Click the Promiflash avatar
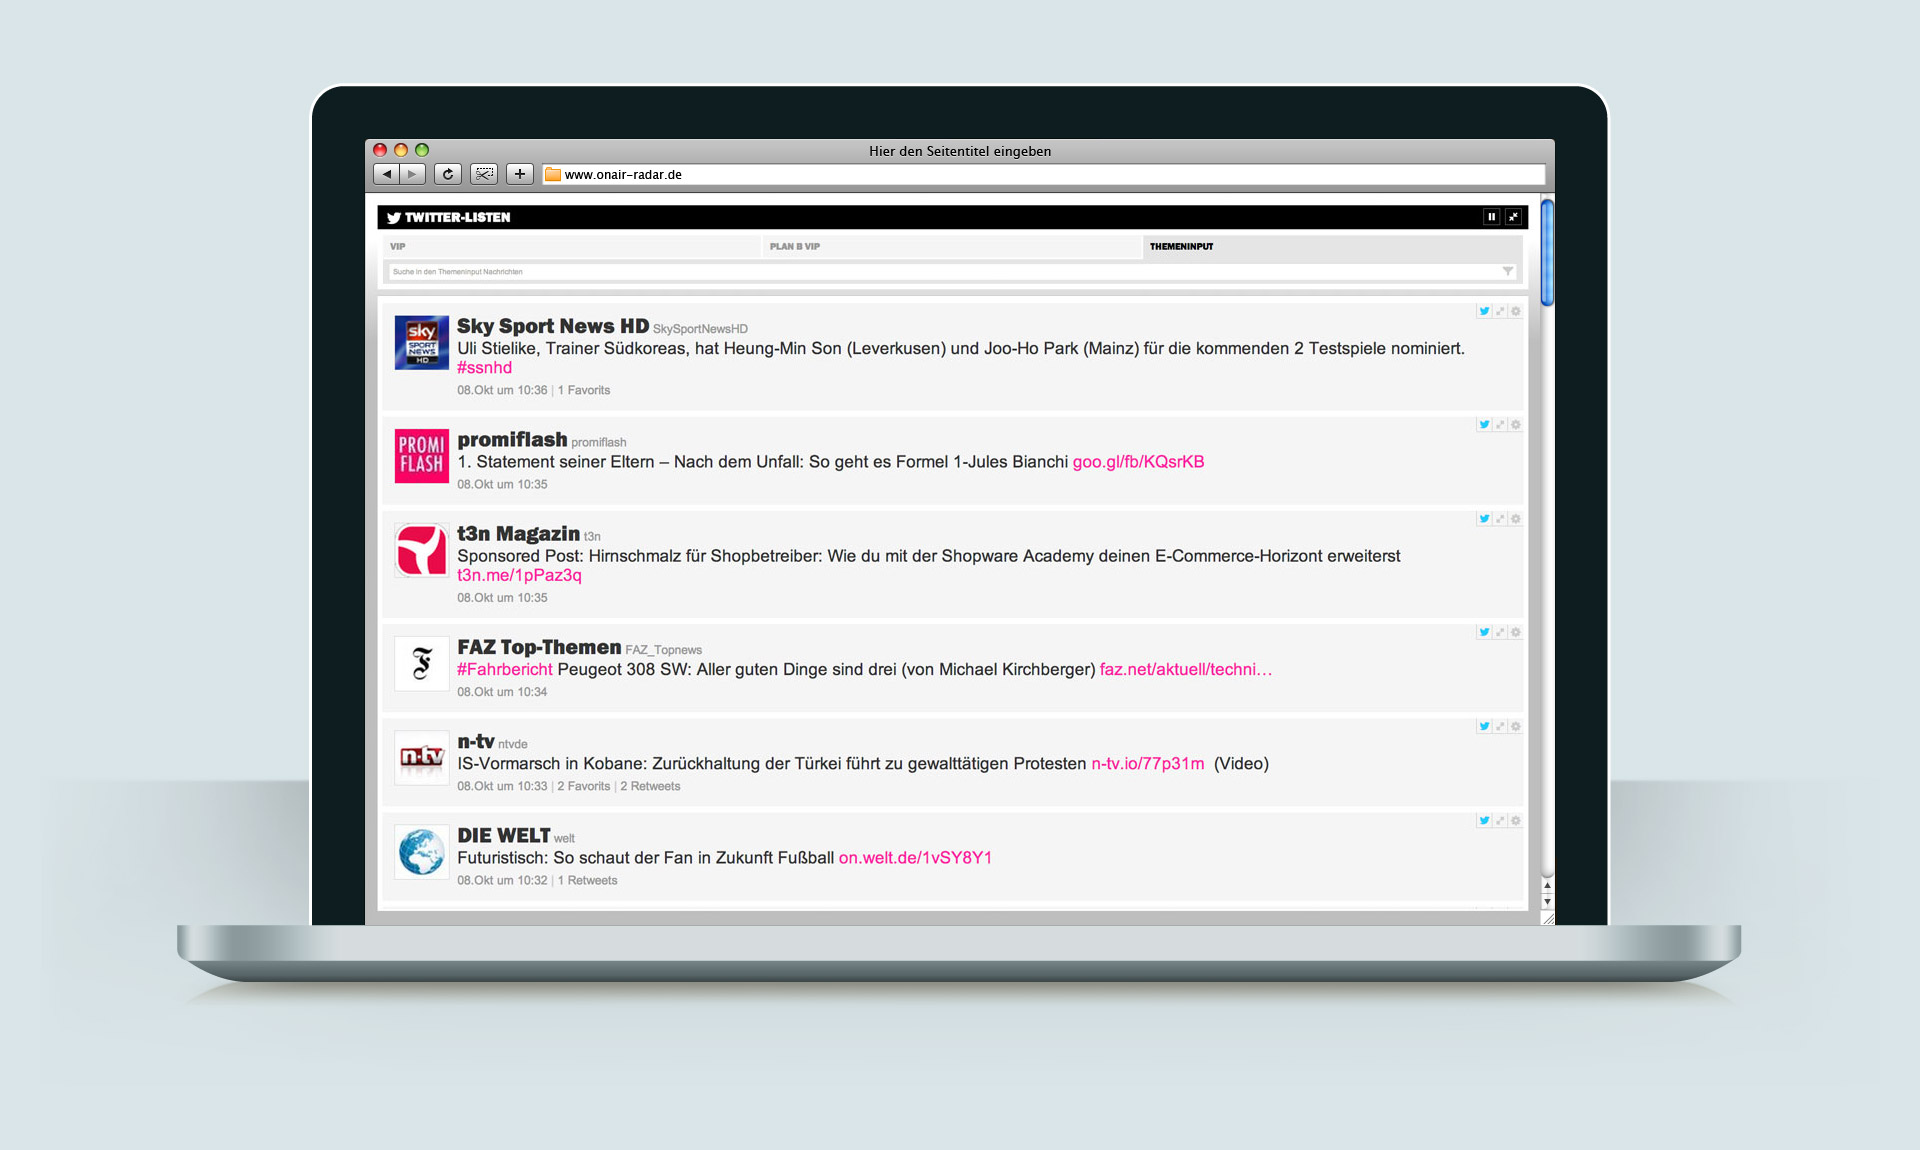Screen dimensions: 1920x1150 coord(422,456)
